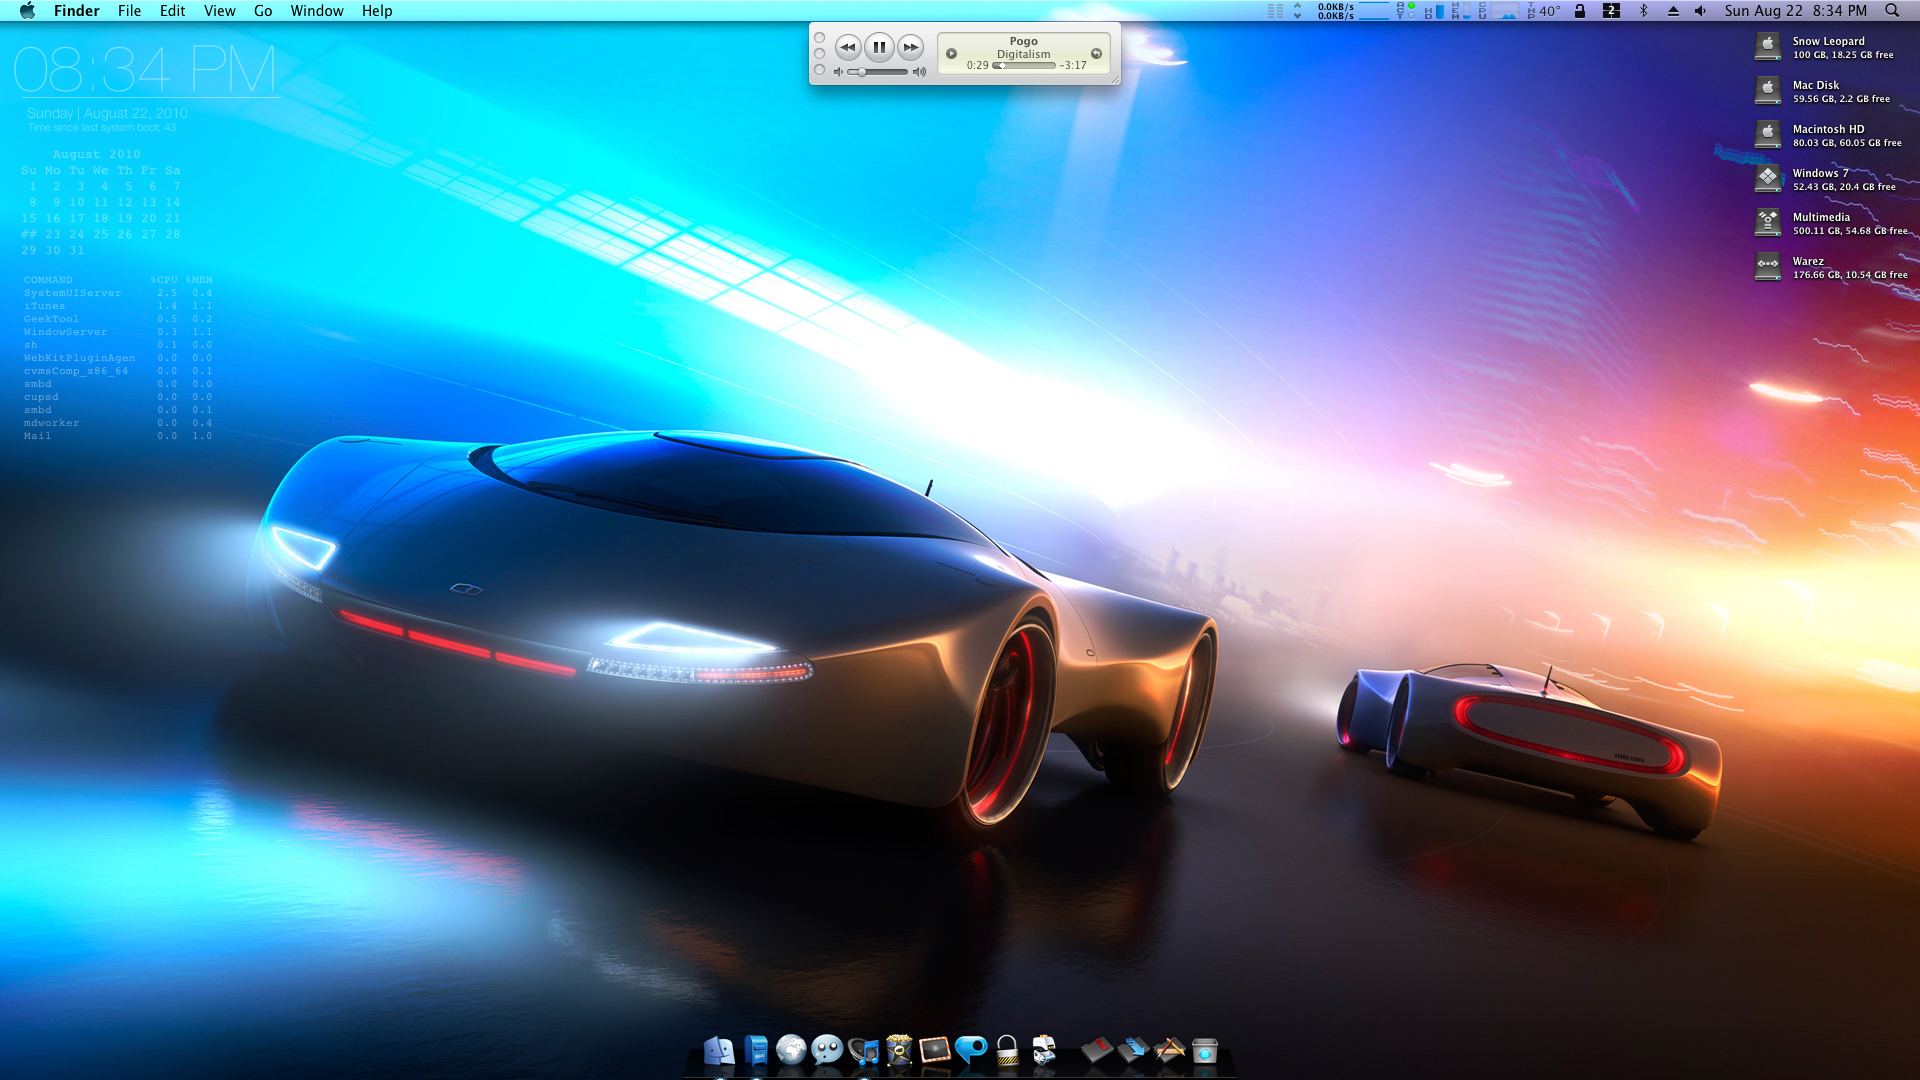1920x1080 pixels.
Task: Click the mute speaker icon in iTunes
Action: (838, 72)
